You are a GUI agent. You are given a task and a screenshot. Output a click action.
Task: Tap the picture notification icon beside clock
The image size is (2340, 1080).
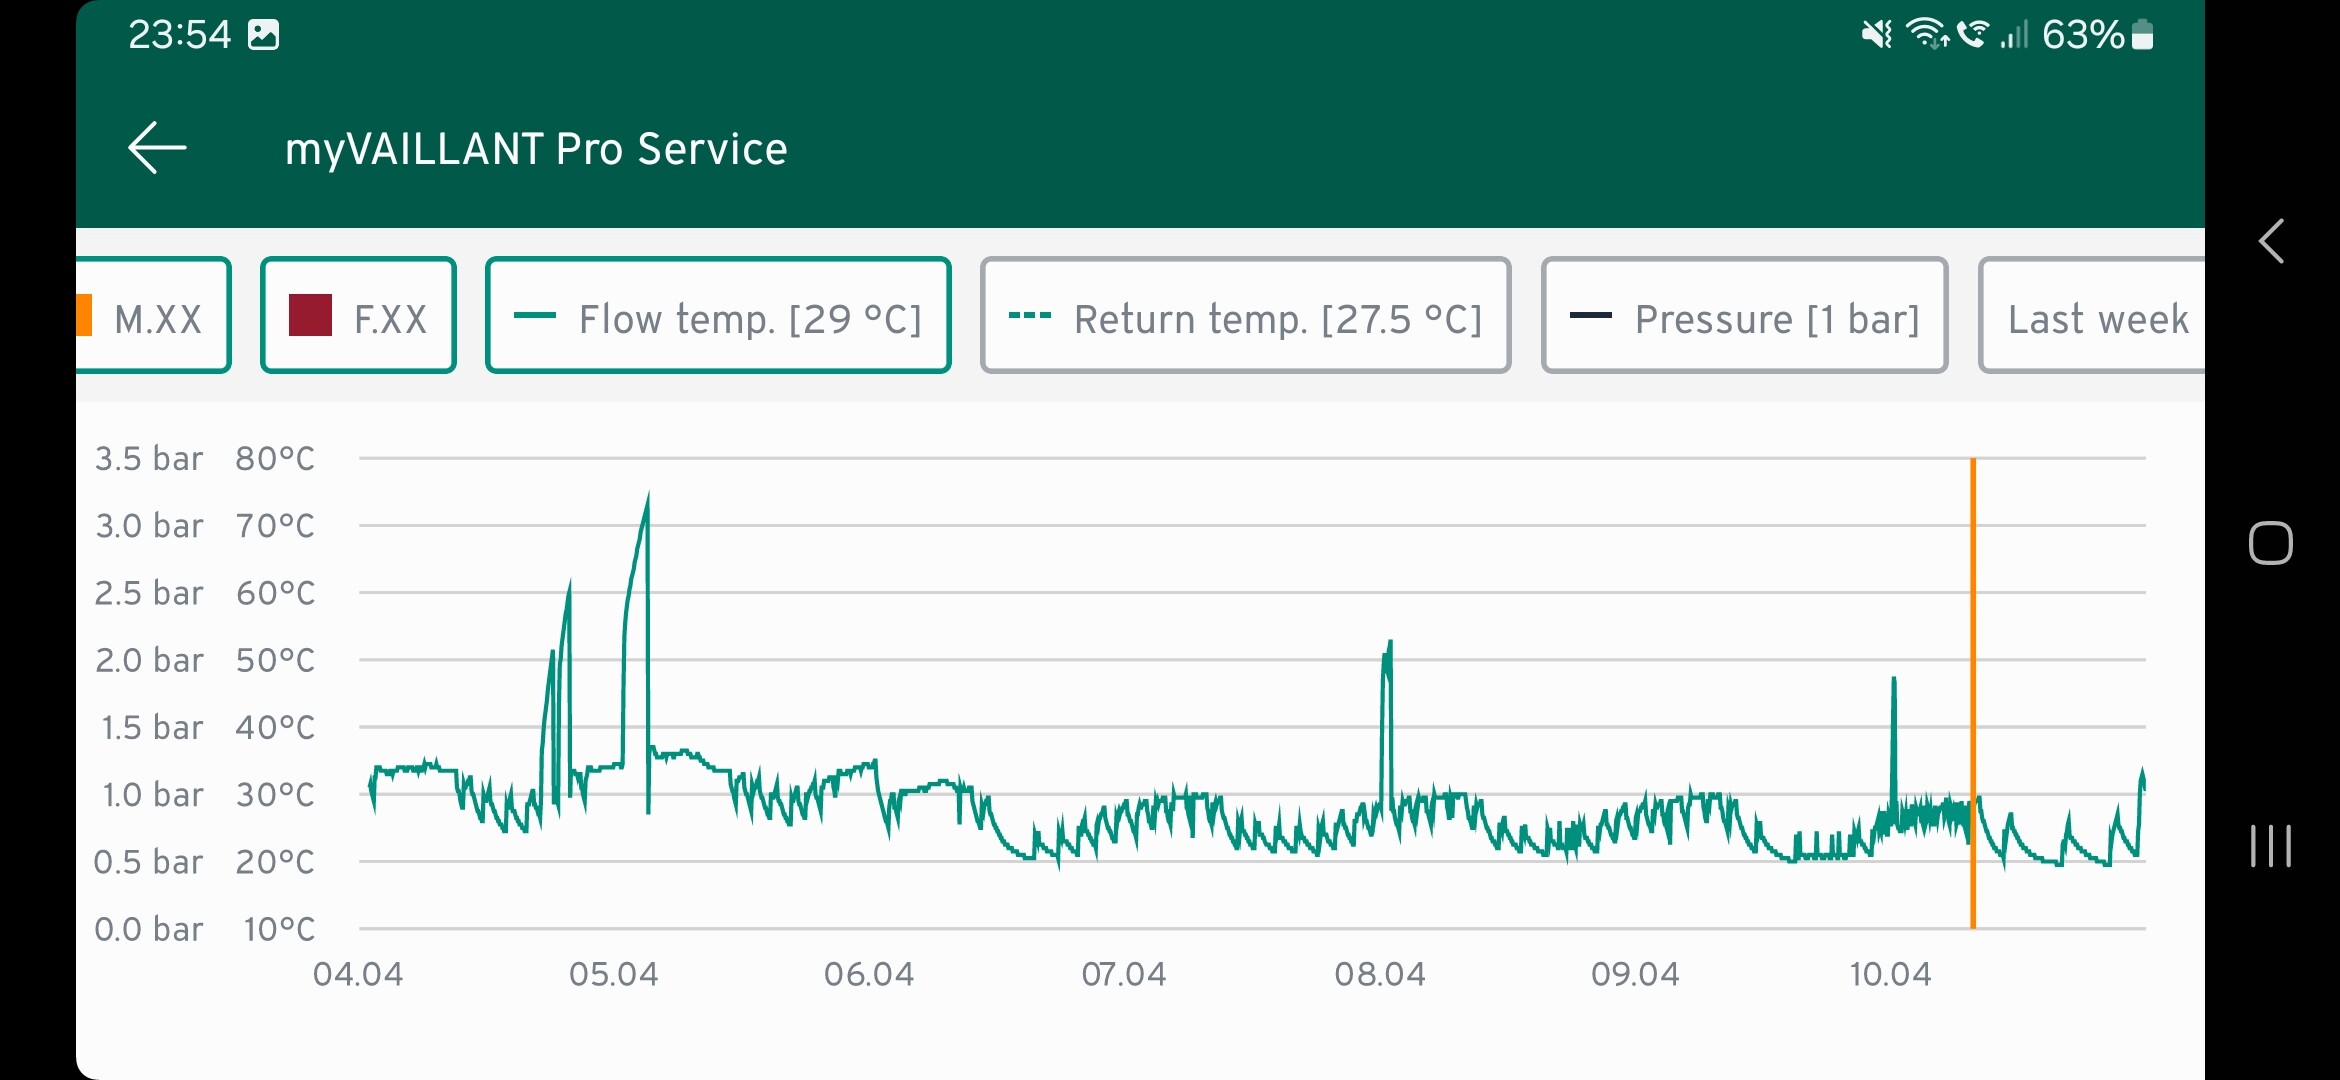(x=263, y=35)
